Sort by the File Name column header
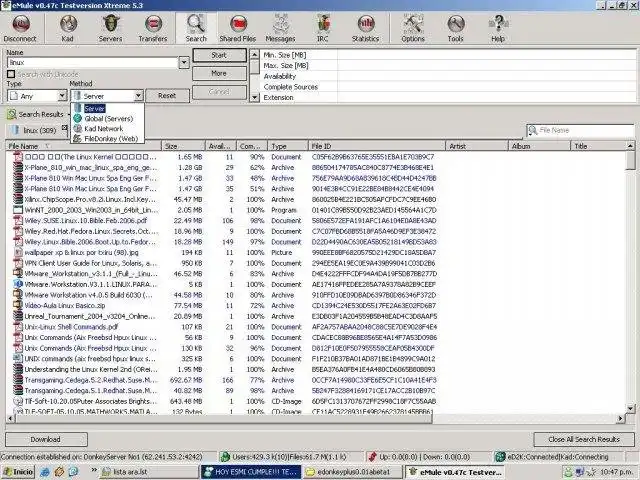 (x=83, y=146)
